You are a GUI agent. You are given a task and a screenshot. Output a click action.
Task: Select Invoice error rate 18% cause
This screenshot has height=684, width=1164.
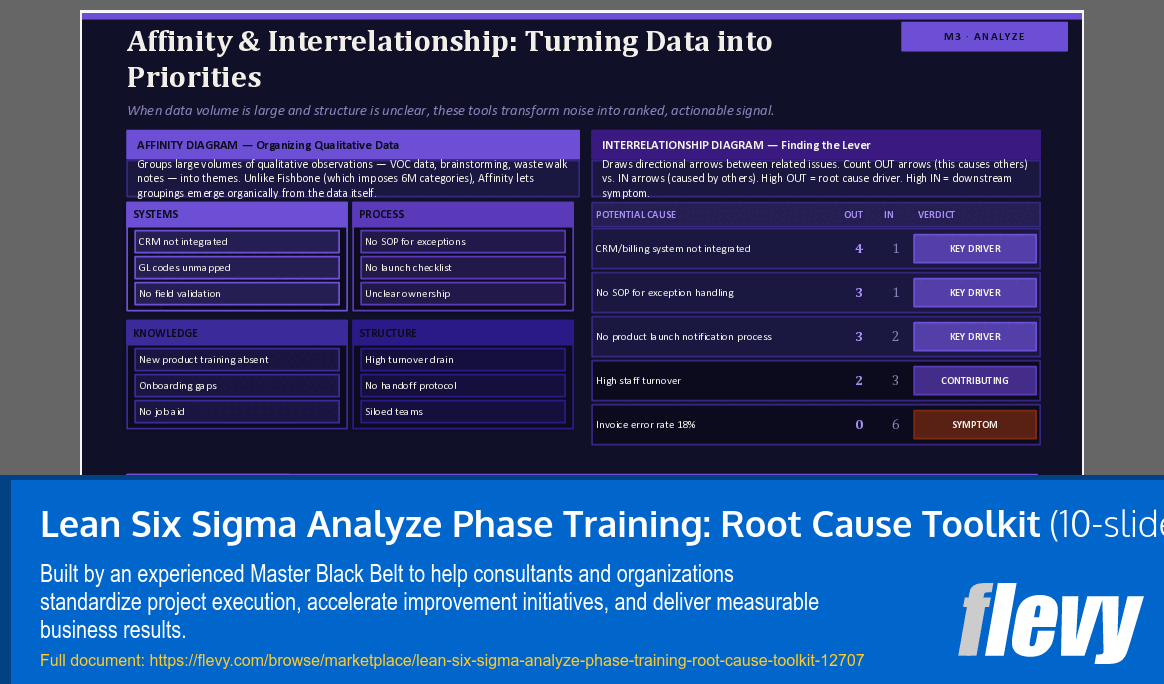click(645, 425)
